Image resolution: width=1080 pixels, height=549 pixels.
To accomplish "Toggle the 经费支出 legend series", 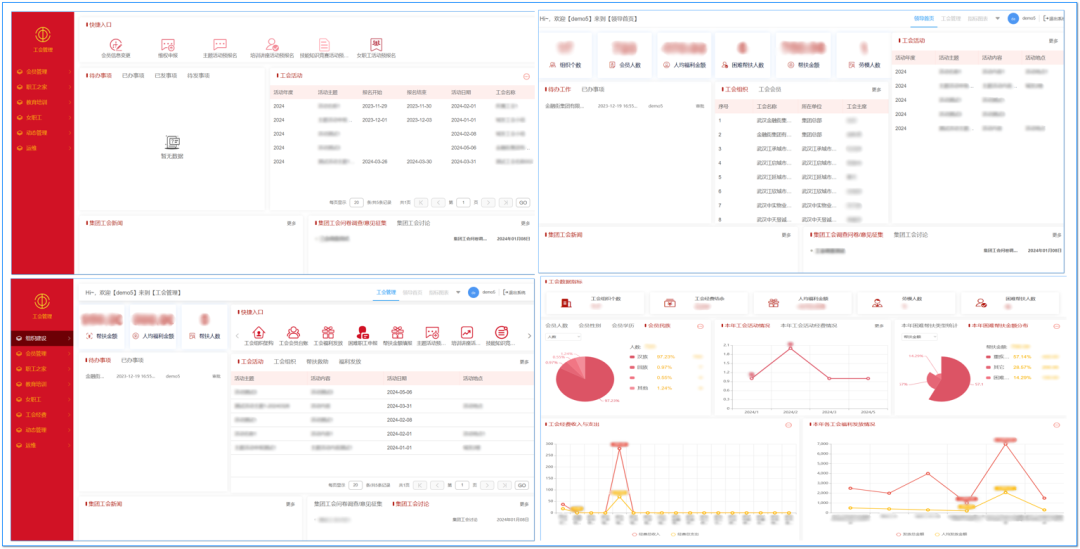I will [x=683, y=533].
